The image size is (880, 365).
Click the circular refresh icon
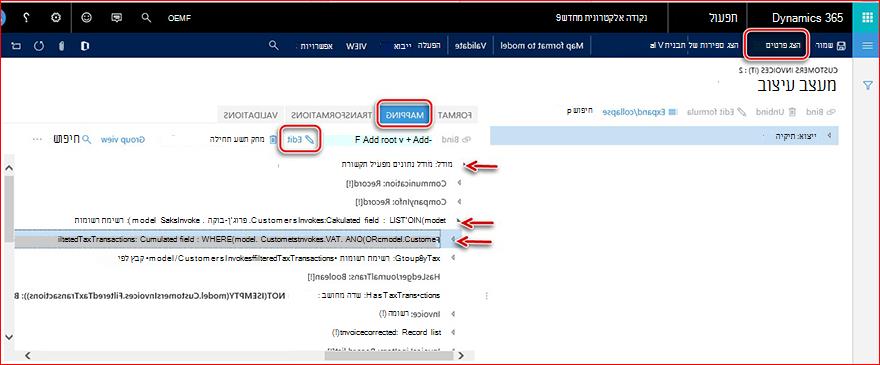tap(39, 45)
